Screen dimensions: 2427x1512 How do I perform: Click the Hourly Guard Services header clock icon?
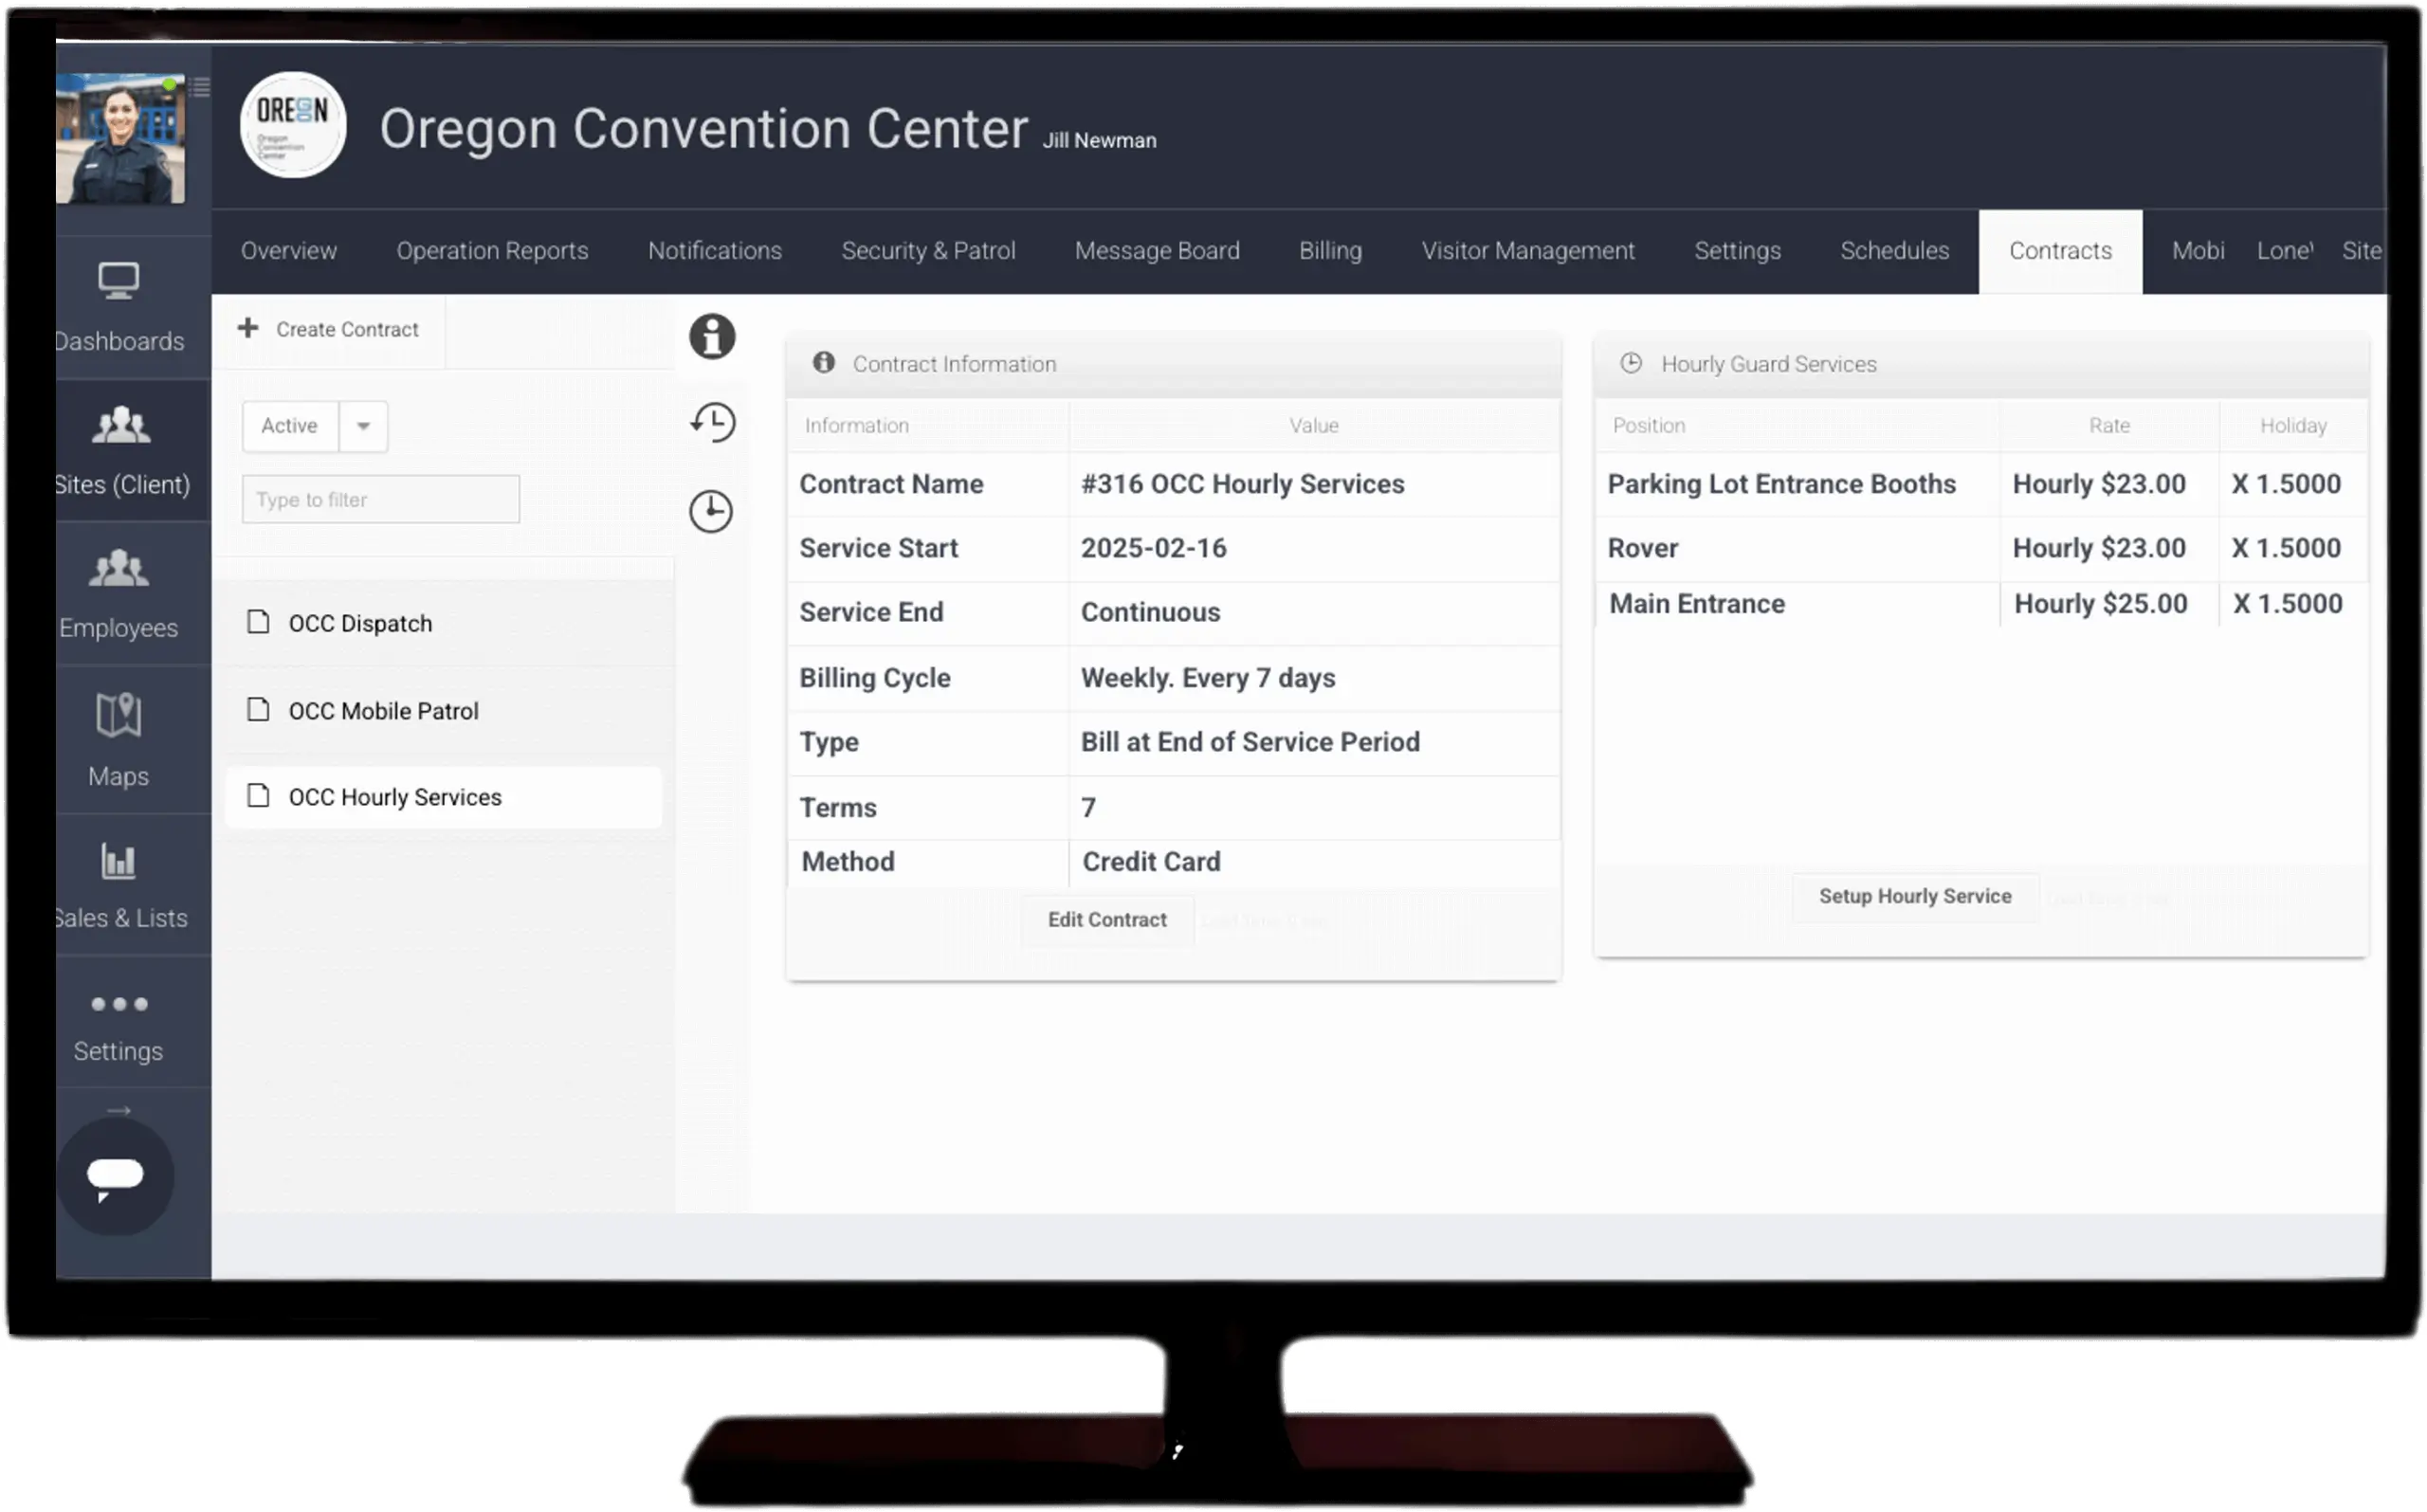coord(1631,363)
